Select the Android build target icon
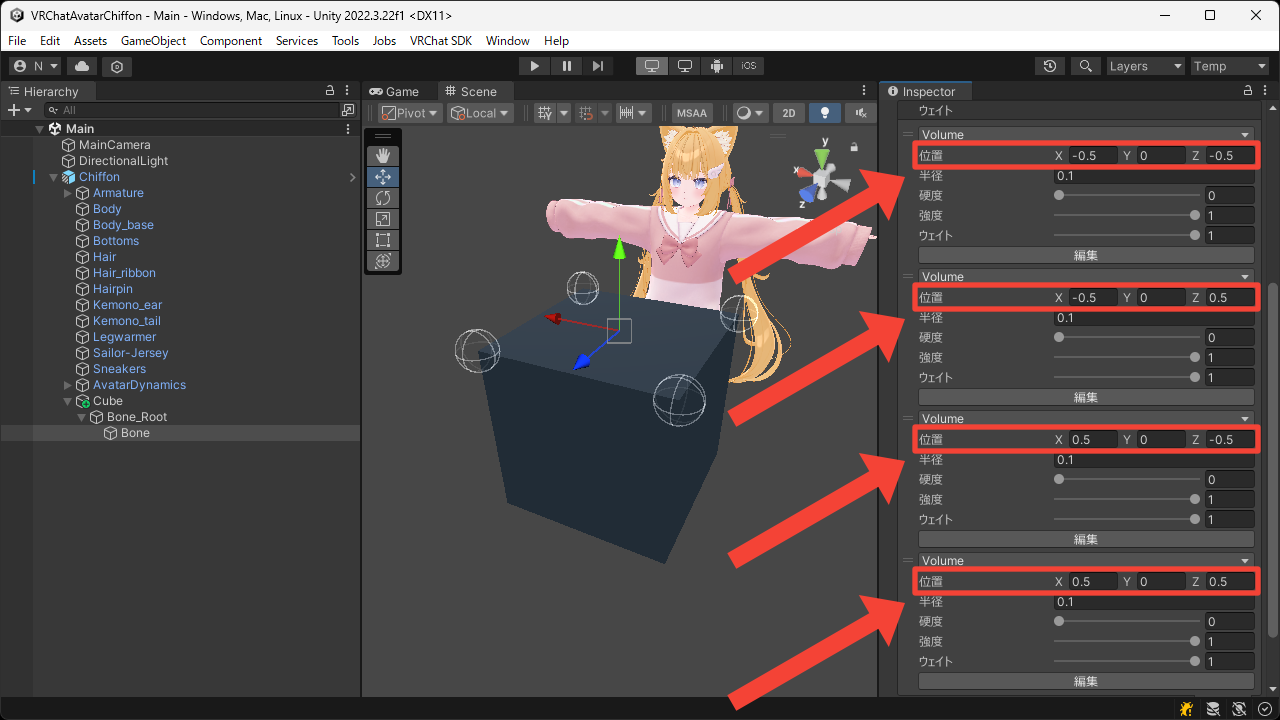Screen dimensions: 1280x720 [x=717, y=66]
